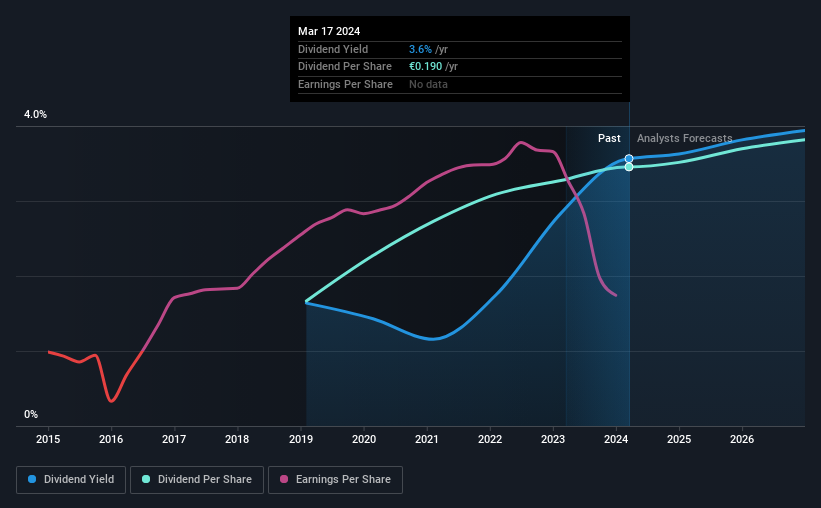The image size is (821, 508).
Task: Click the 4.0% y-axis label
Action: 35,115
